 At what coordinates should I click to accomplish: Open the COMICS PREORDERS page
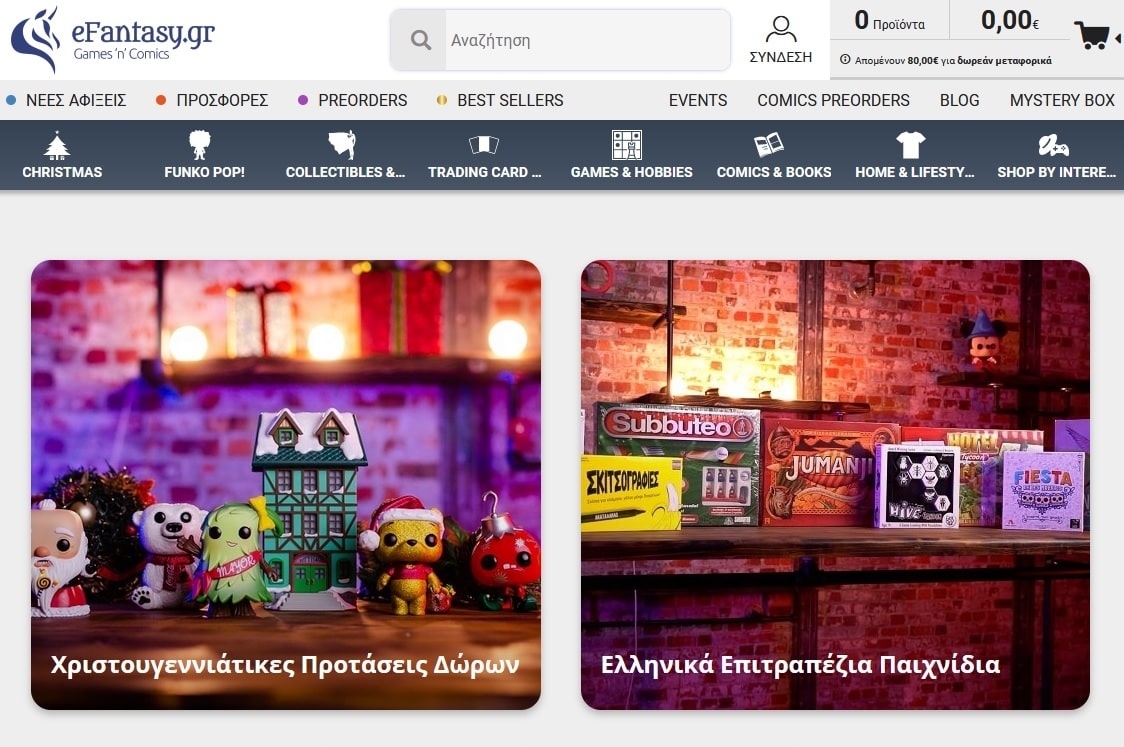[834, 100]
